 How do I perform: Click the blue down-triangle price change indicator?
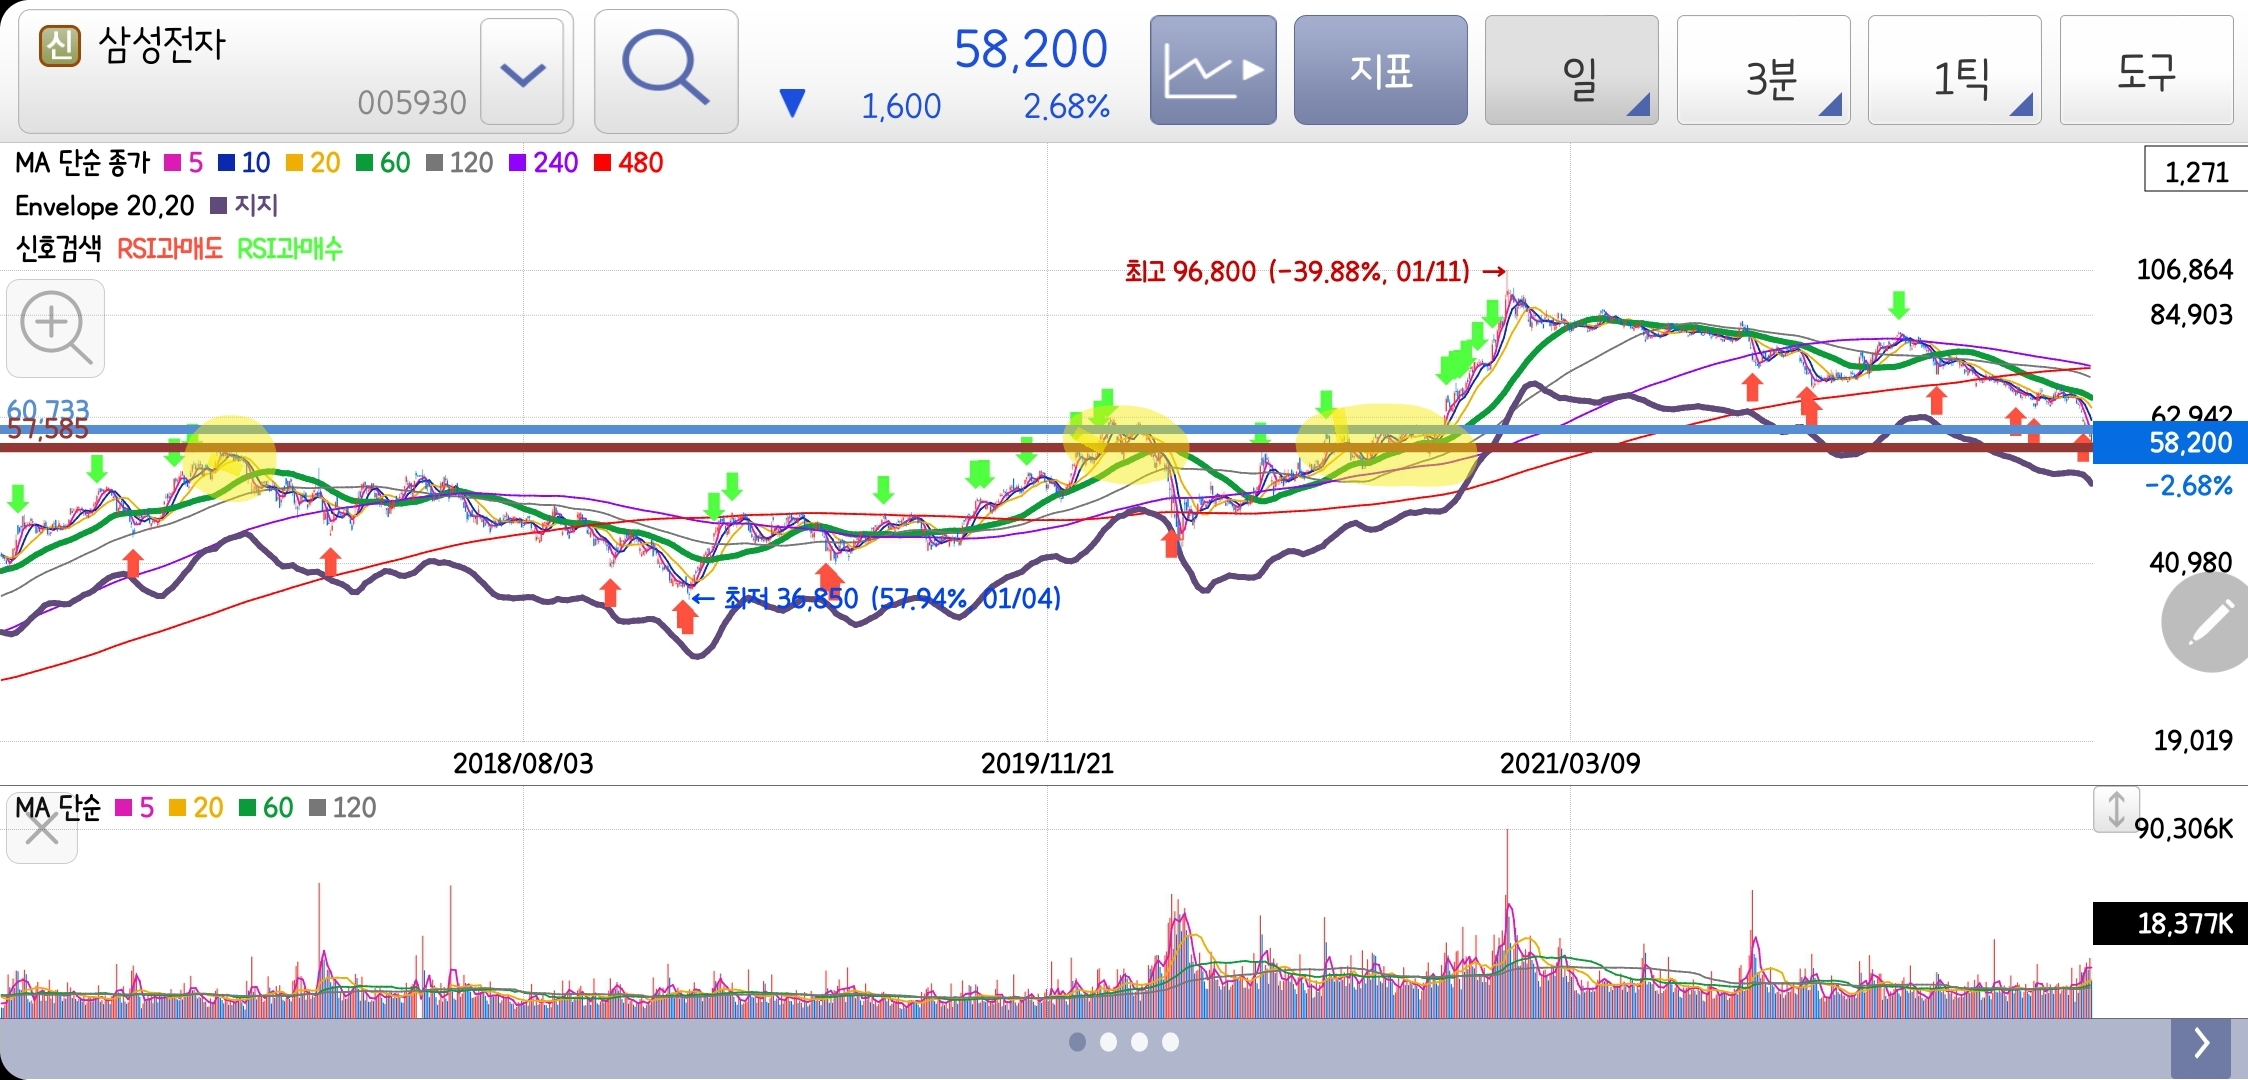coord(792,103)
